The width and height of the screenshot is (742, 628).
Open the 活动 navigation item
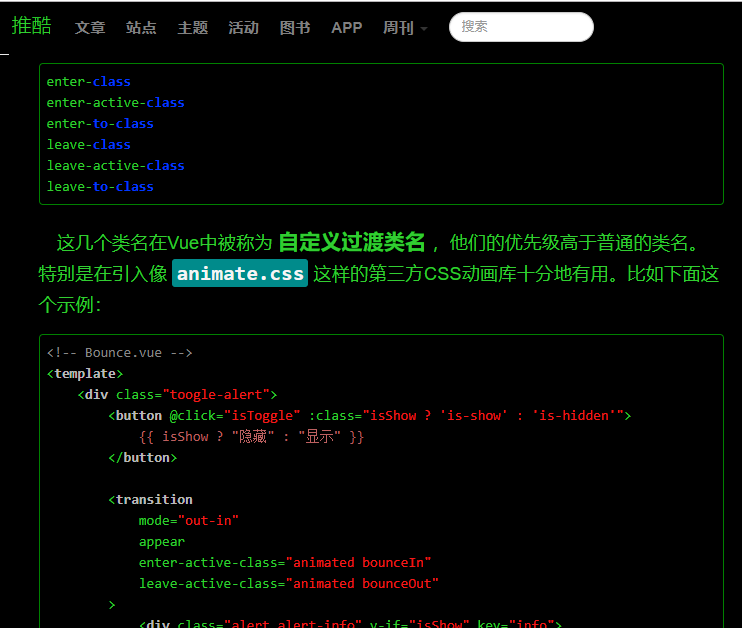coord(244,27)
